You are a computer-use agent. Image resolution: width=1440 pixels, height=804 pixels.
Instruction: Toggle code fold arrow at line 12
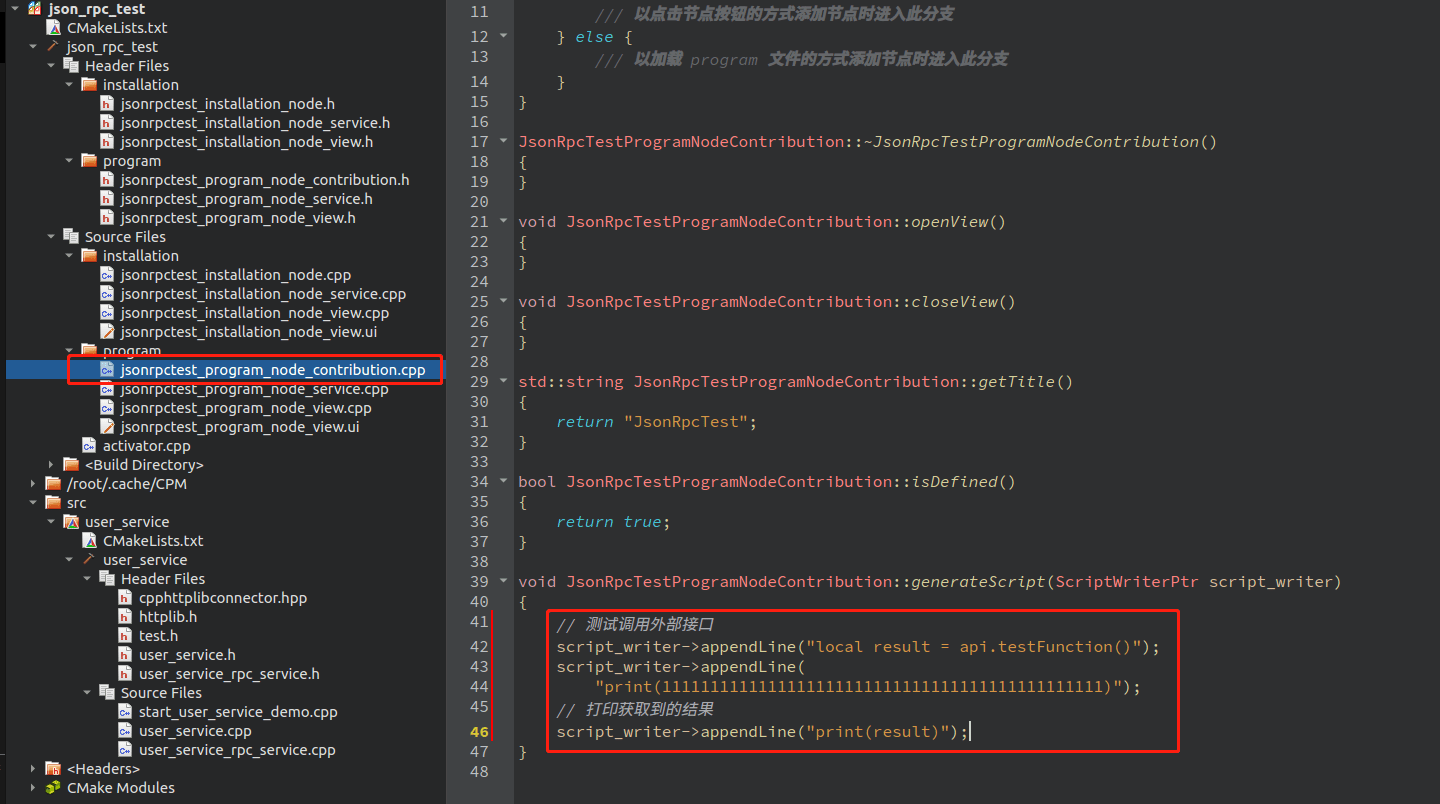504,36
